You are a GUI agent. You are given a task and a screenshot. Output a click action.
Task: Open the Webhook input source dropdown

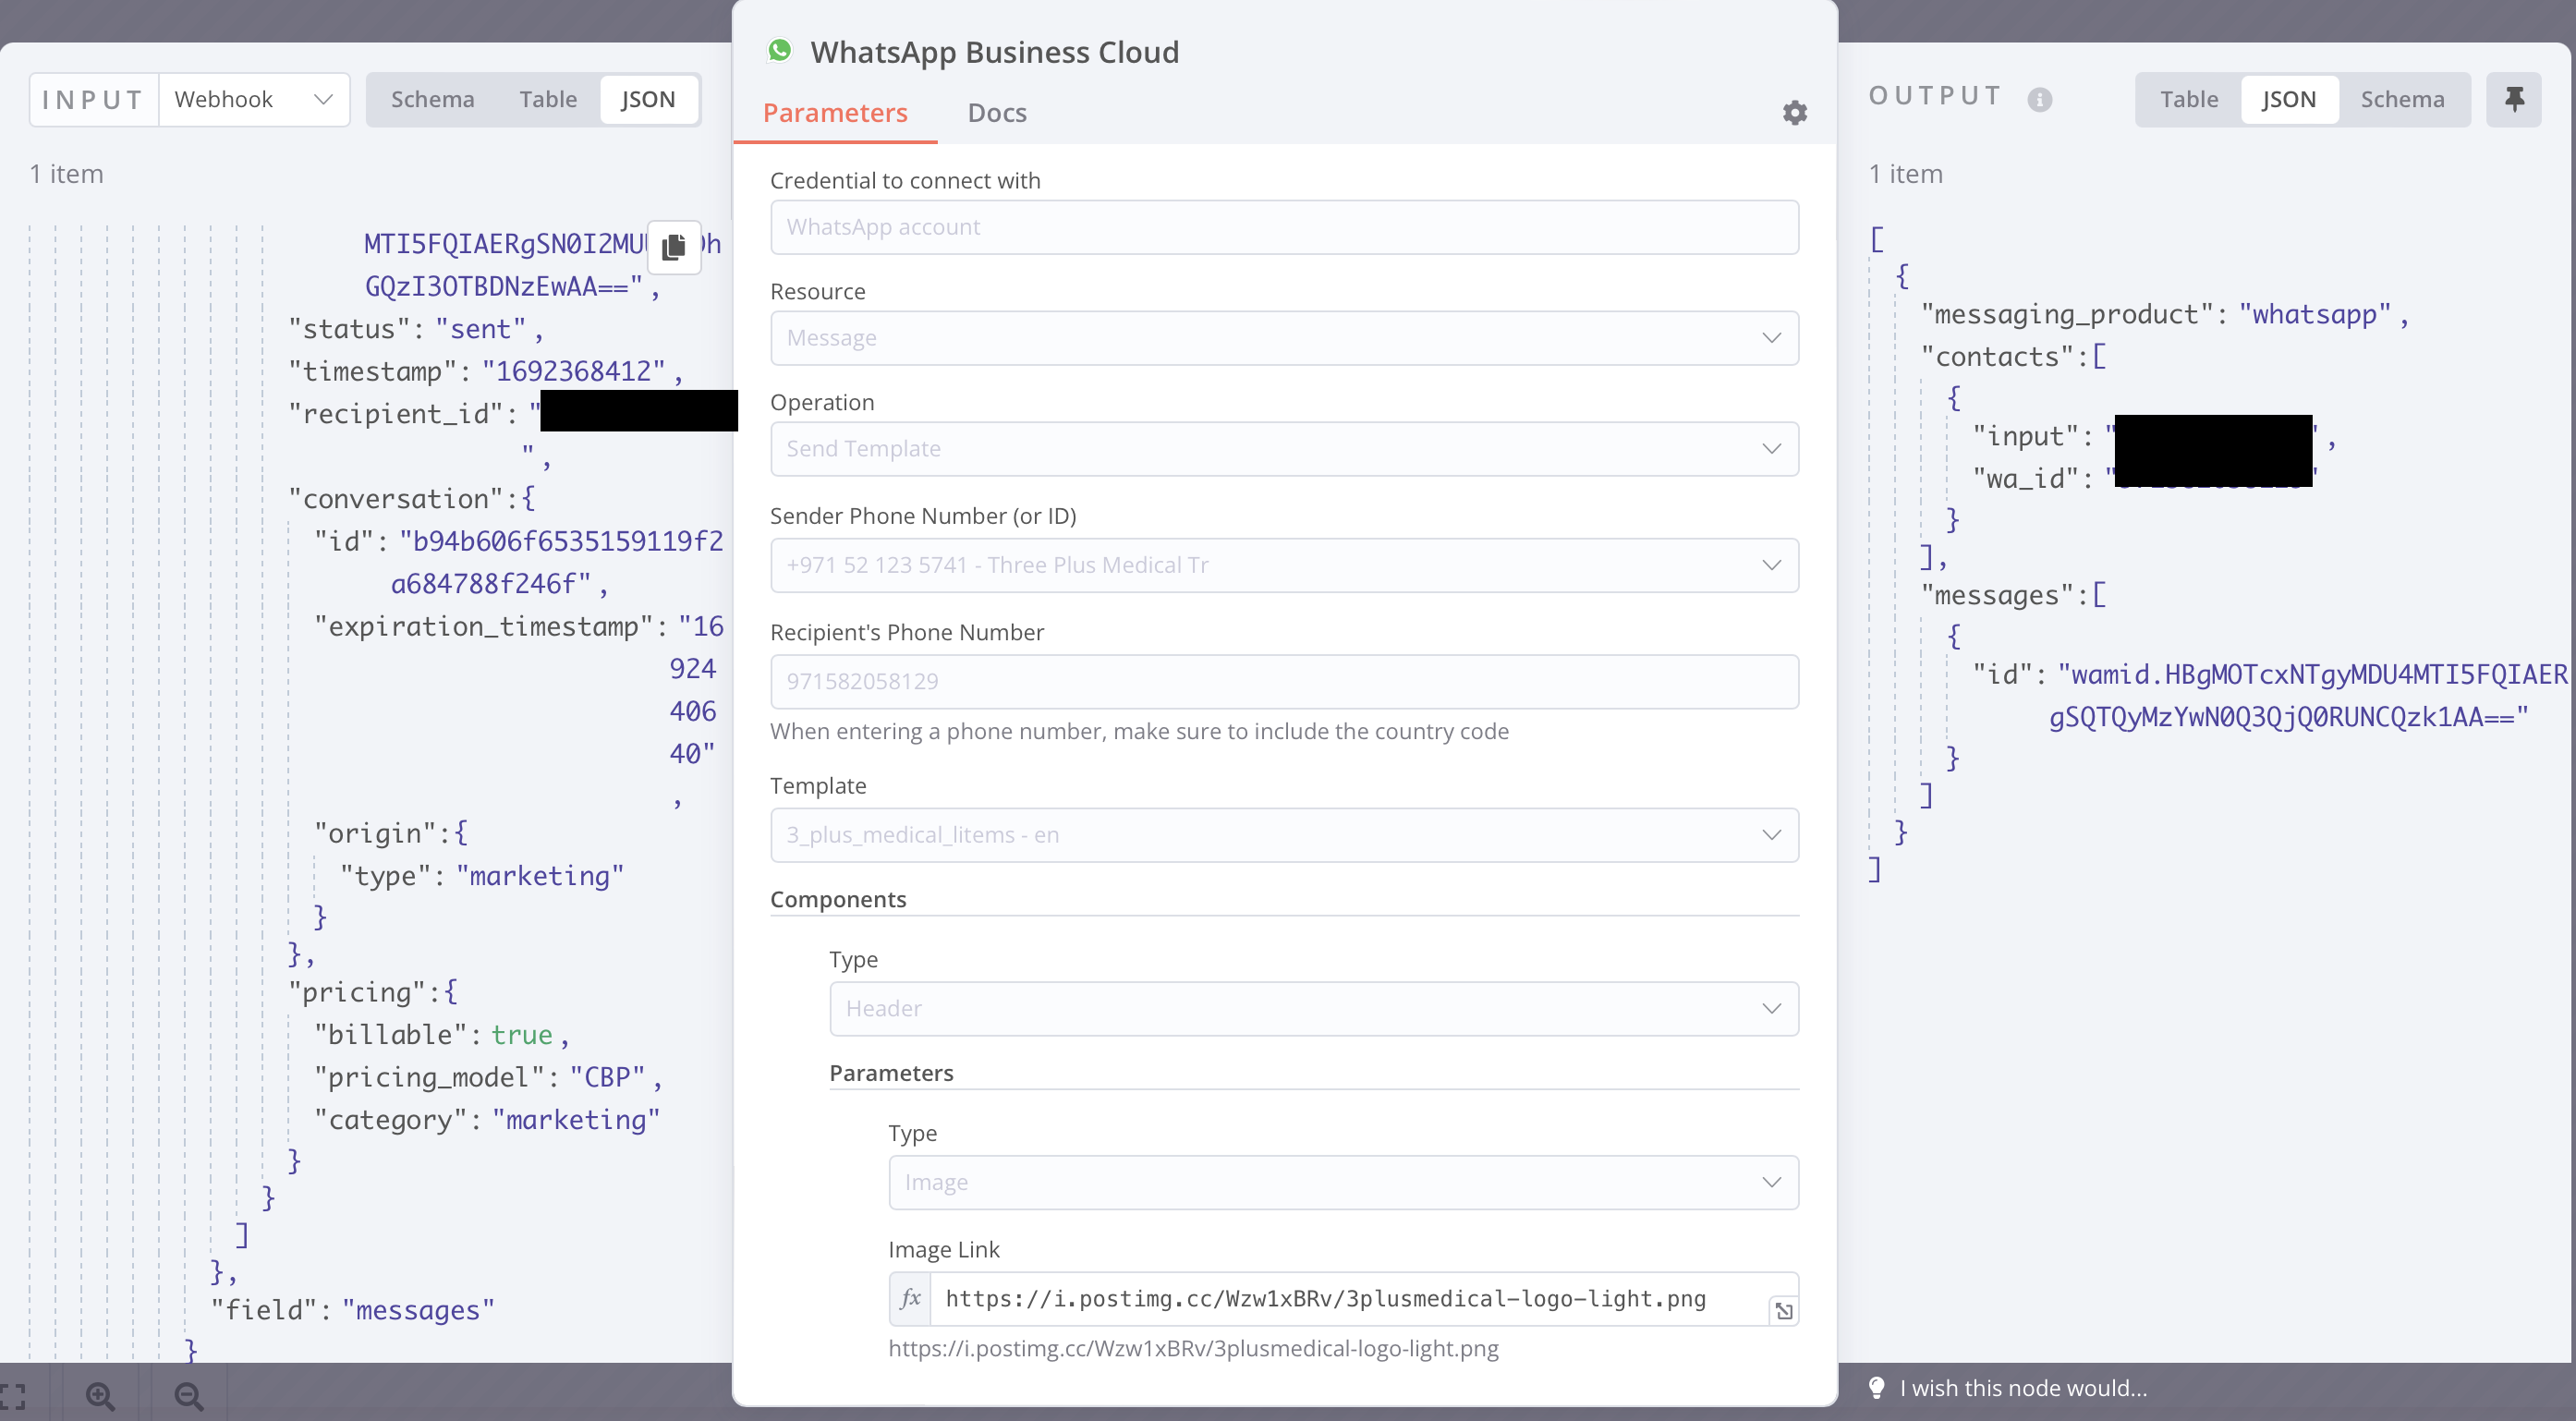pyautogui.click(x=254, y=99)
